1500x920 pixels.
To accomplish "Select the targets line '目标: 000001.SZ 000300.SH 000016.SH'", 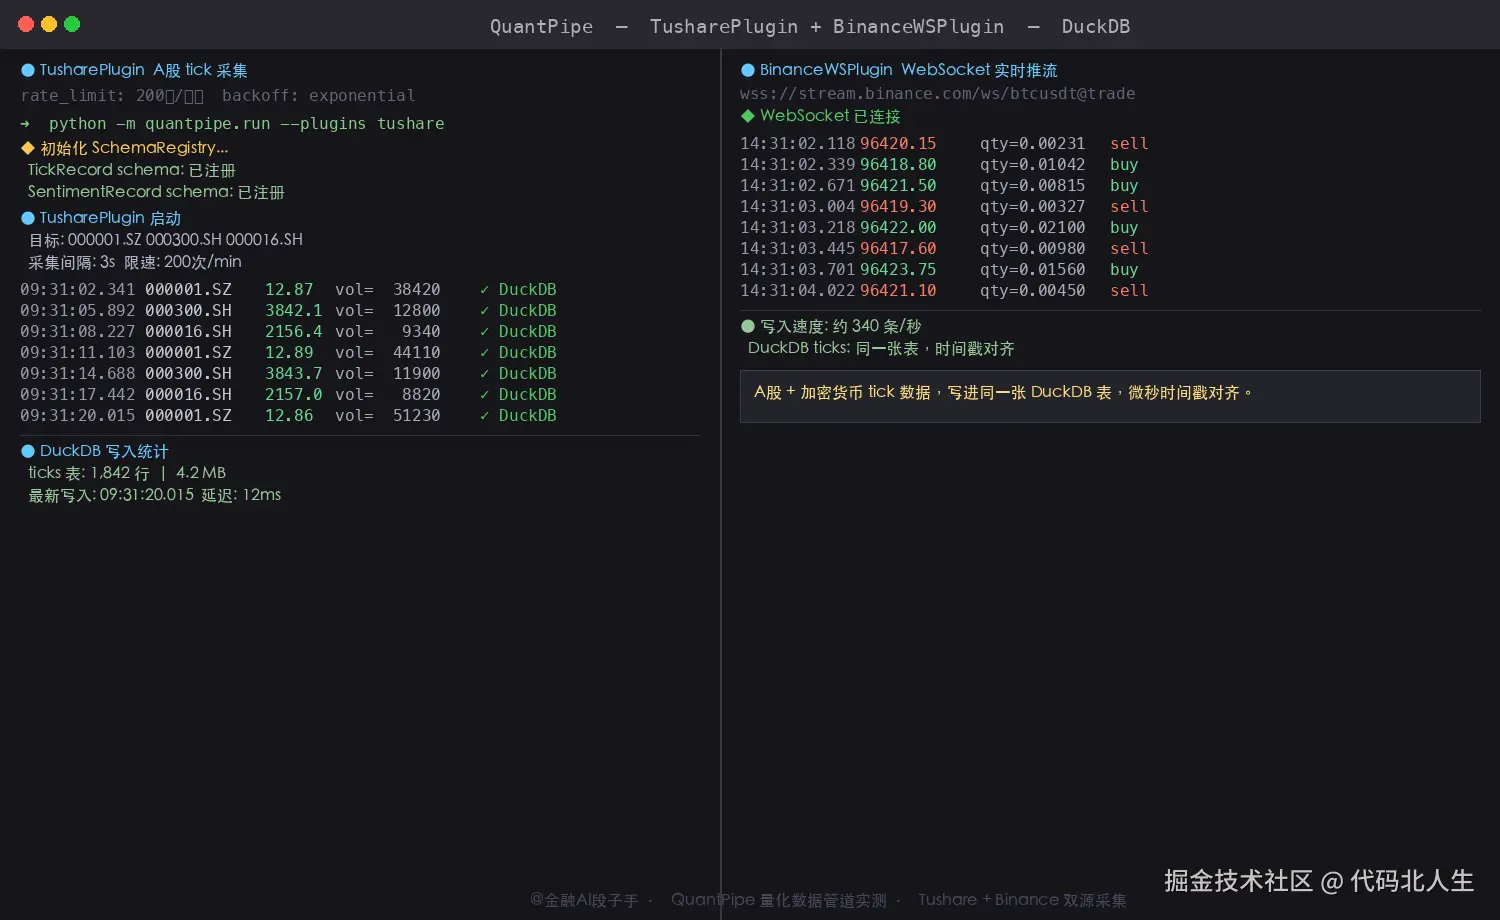I will coord(165,240).
